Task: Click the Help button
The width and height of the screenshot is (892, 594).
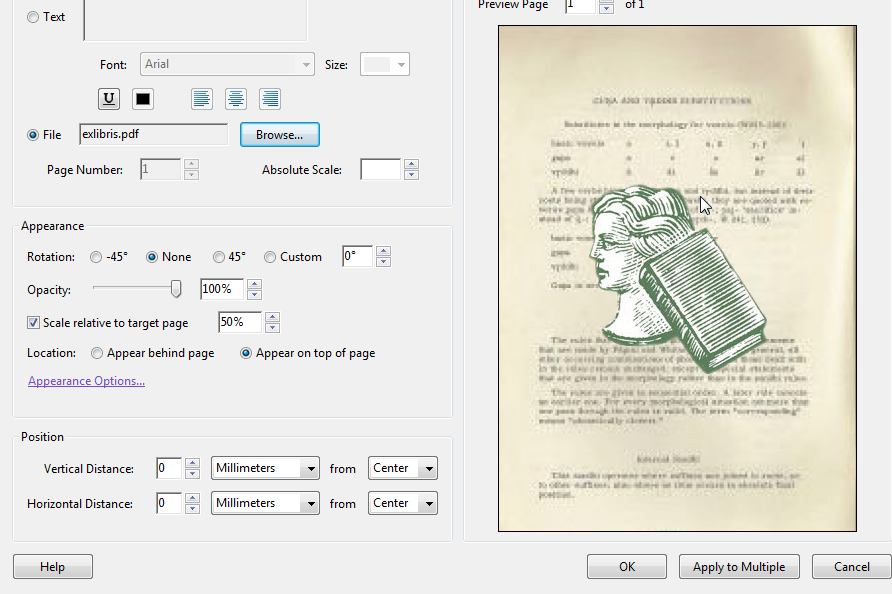Action: point(53,567)
